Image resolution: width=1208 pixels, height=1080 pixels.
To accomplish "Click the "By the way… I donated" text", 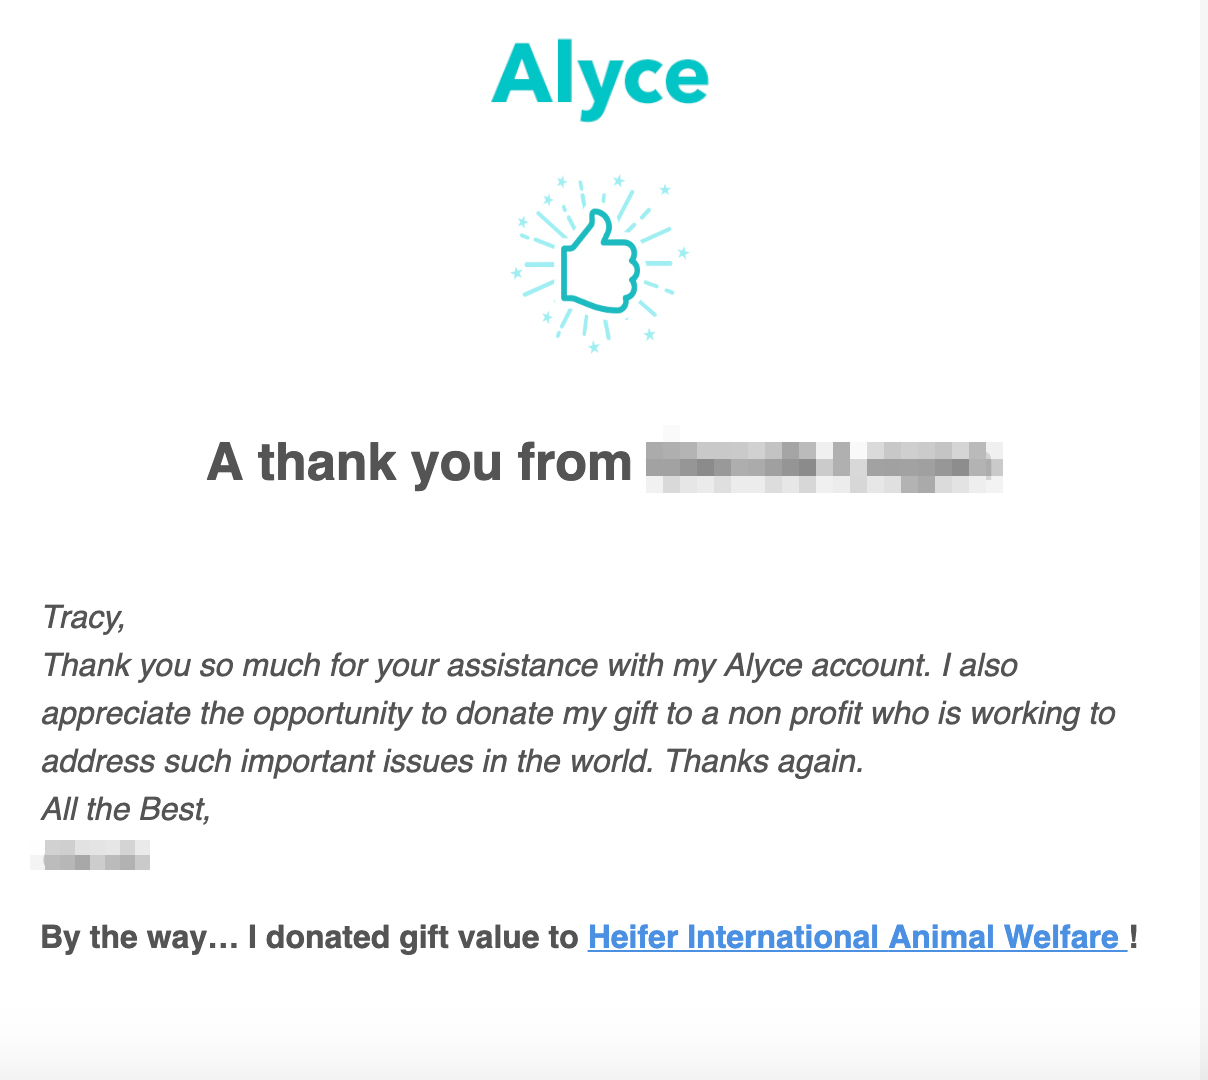I will point(309,937).
